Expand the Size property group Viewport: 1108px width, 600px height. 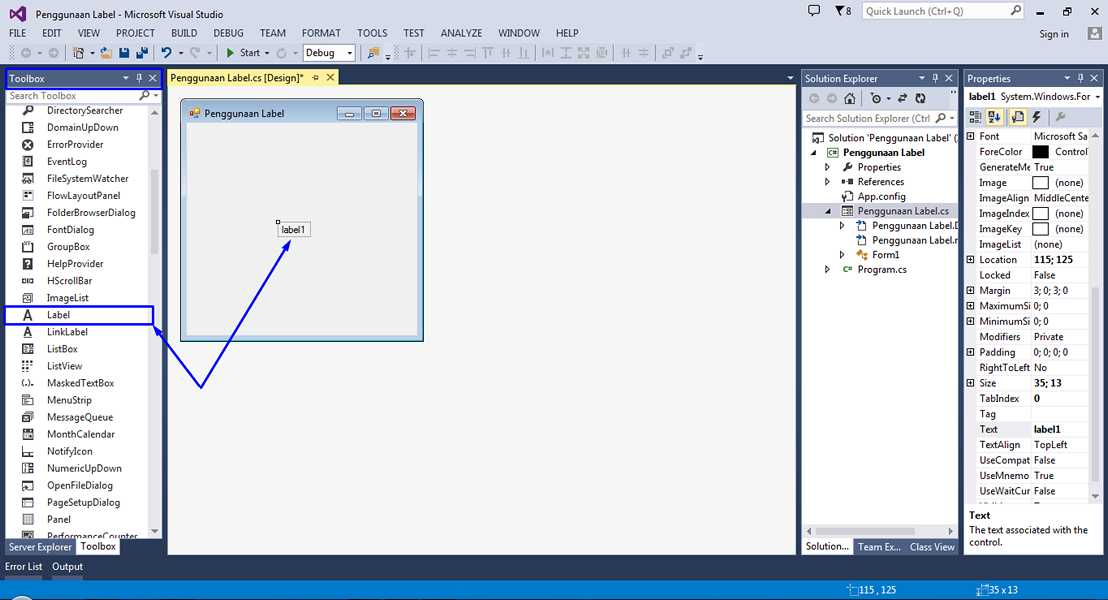(x=970, y=383)
